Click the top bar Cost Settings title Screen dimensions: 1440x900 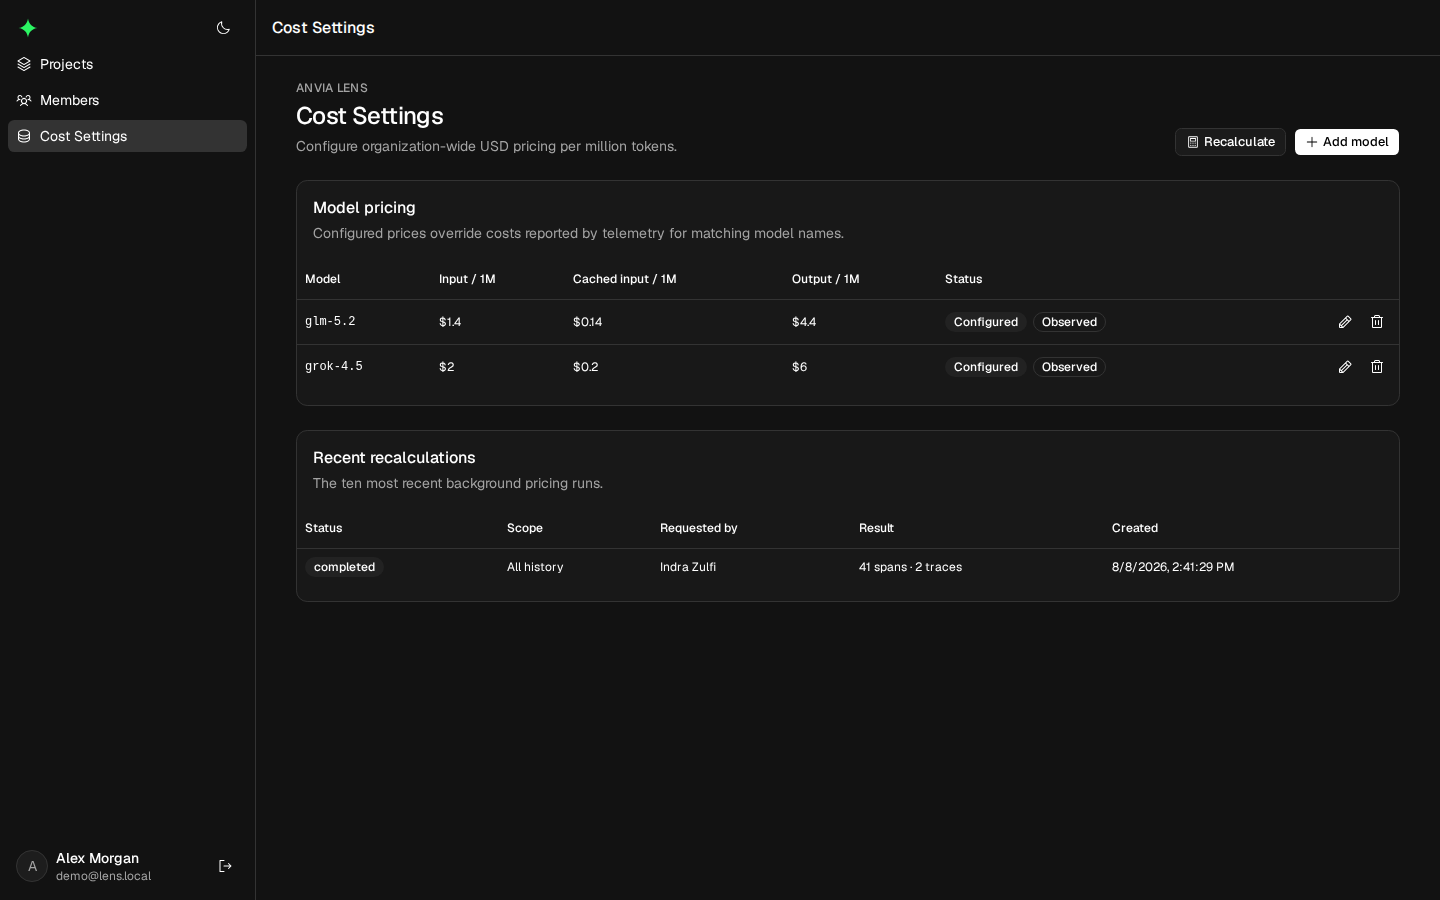coord(323,27)
